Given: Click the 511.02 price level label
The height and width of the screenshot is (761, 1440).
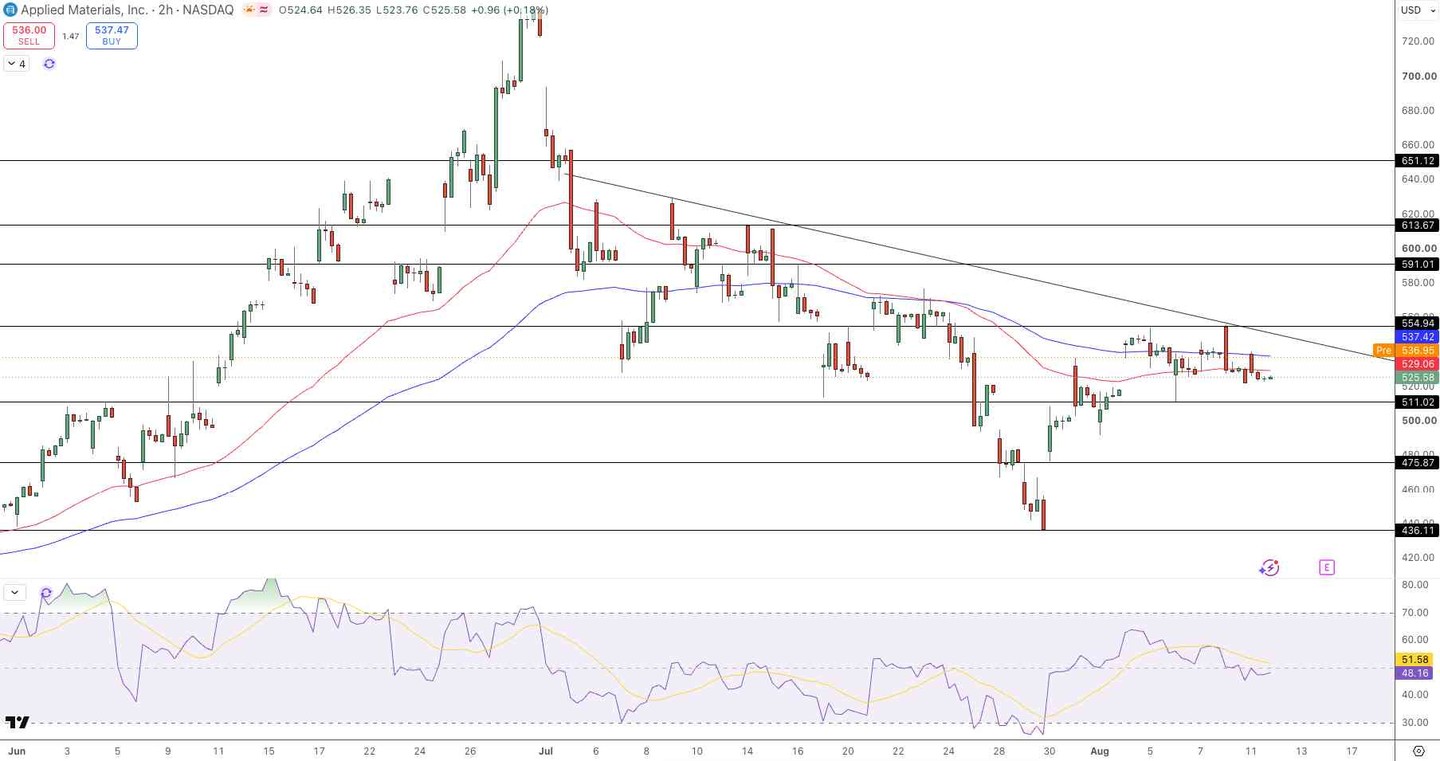Looking at the screenshot, I should [1418, 403].
